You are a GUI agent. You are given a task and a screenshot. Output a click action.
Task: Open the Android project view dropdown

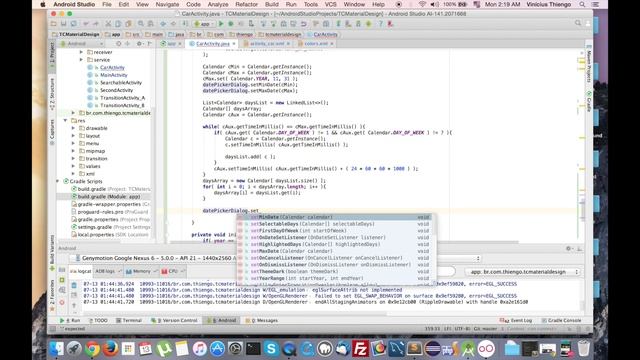coord(82,44)
